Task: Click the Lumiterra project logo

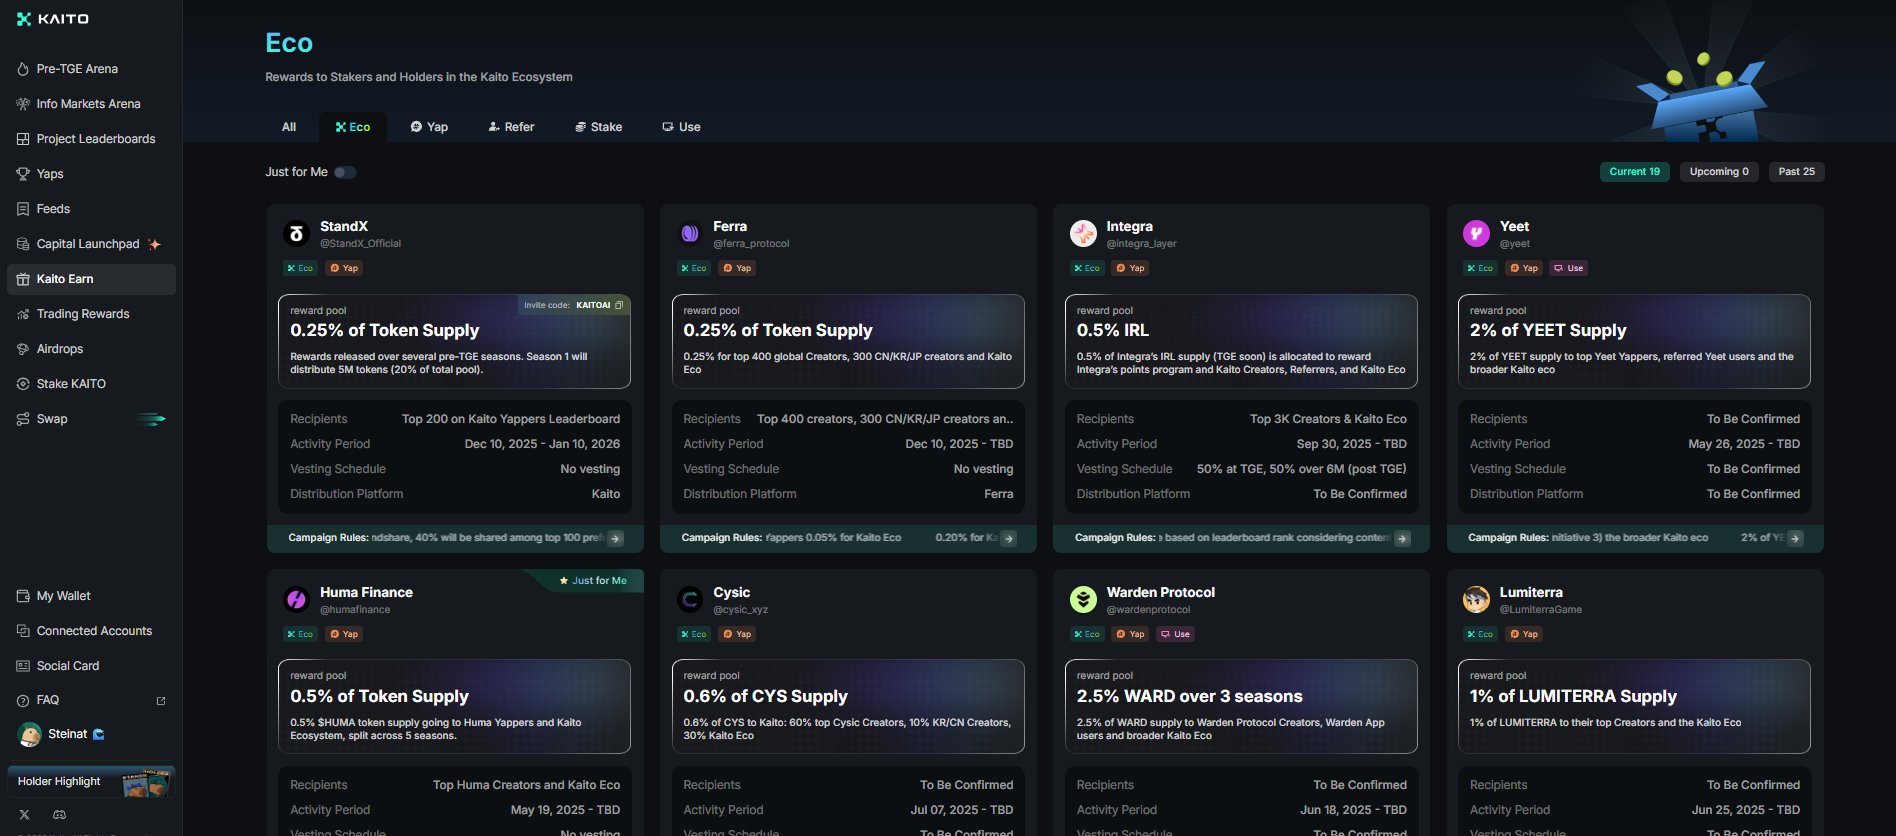Action: (1476, 600)
